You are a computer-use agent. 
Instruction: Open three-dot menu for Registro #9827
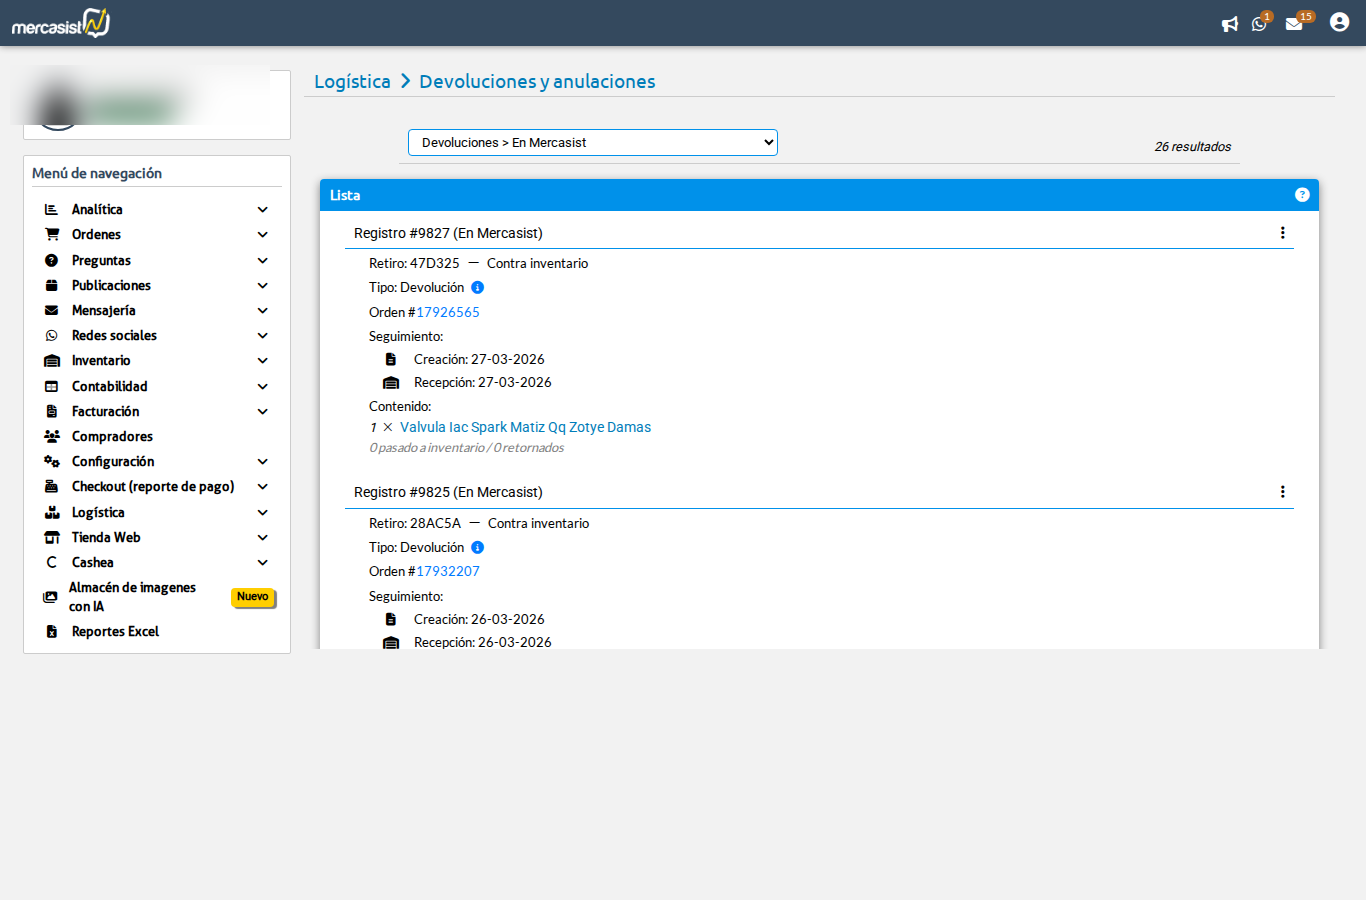tap(1282, 233)
